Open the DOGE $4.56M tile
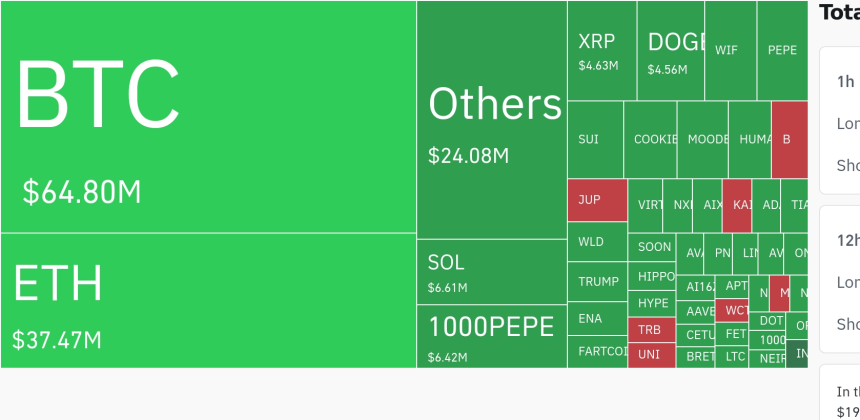The height and width of the screenshot is (420, 860). click(x=670, y=50)
